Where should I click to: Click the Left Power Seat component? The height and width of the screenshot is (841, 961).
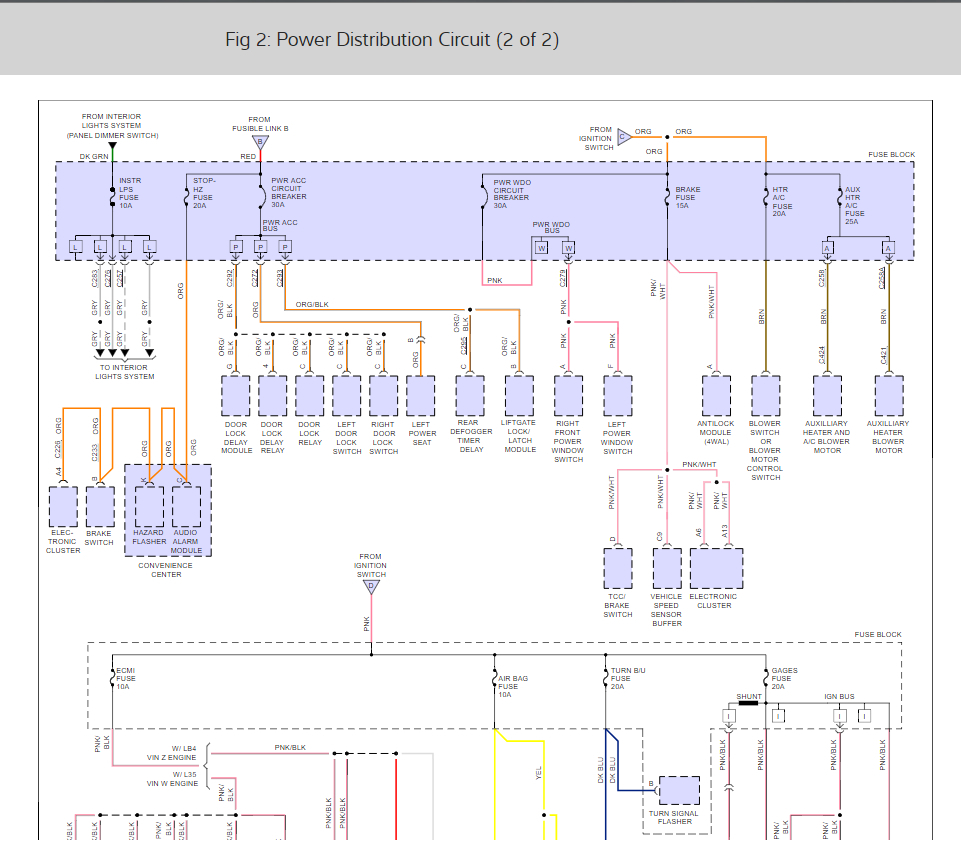[422, 396]
